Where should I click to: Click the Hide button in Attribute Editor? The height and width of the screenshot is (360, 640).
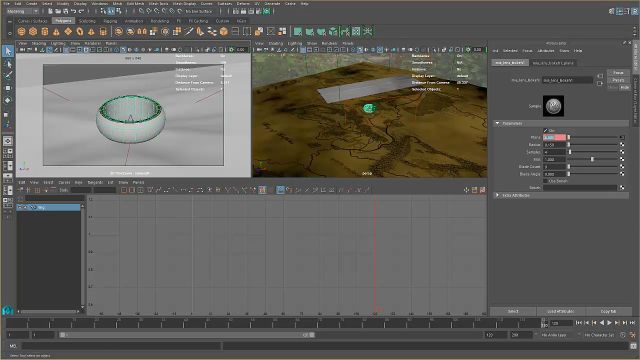[624, 87]
